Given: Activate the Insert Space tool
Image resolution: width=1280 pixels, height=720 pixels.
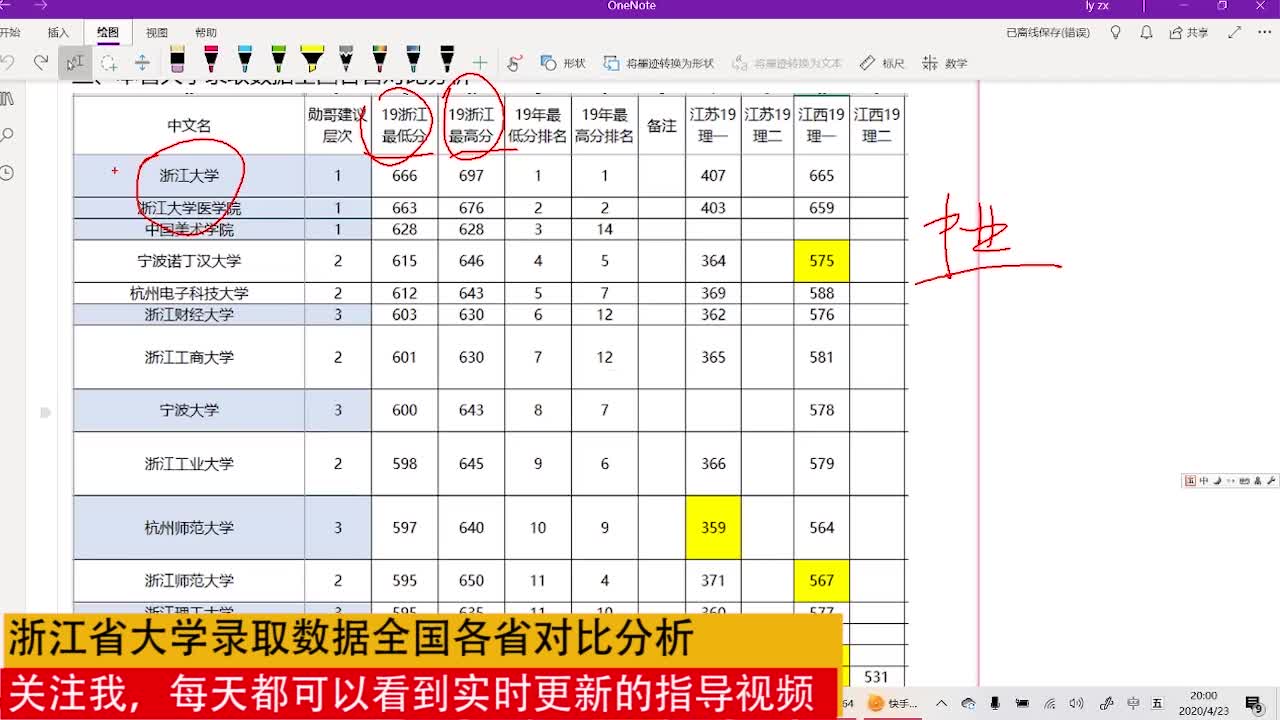Looking at the screenshot, I should (142, 63).
